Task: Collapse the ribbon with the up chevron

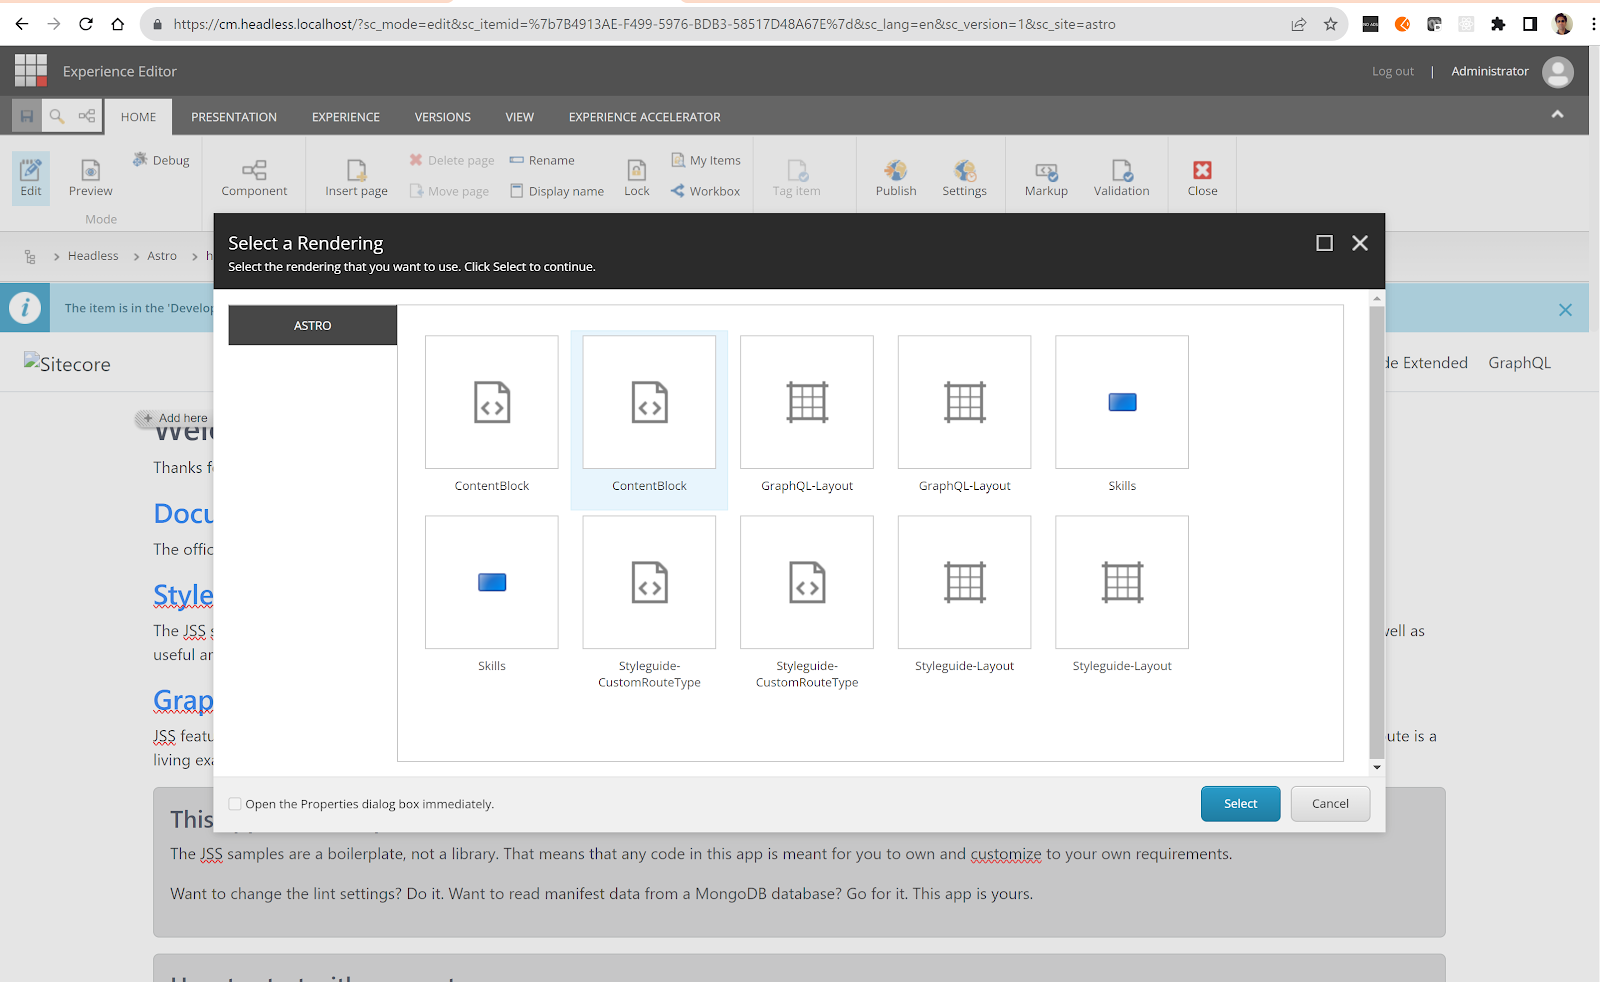Action: tap(1557, 115)
